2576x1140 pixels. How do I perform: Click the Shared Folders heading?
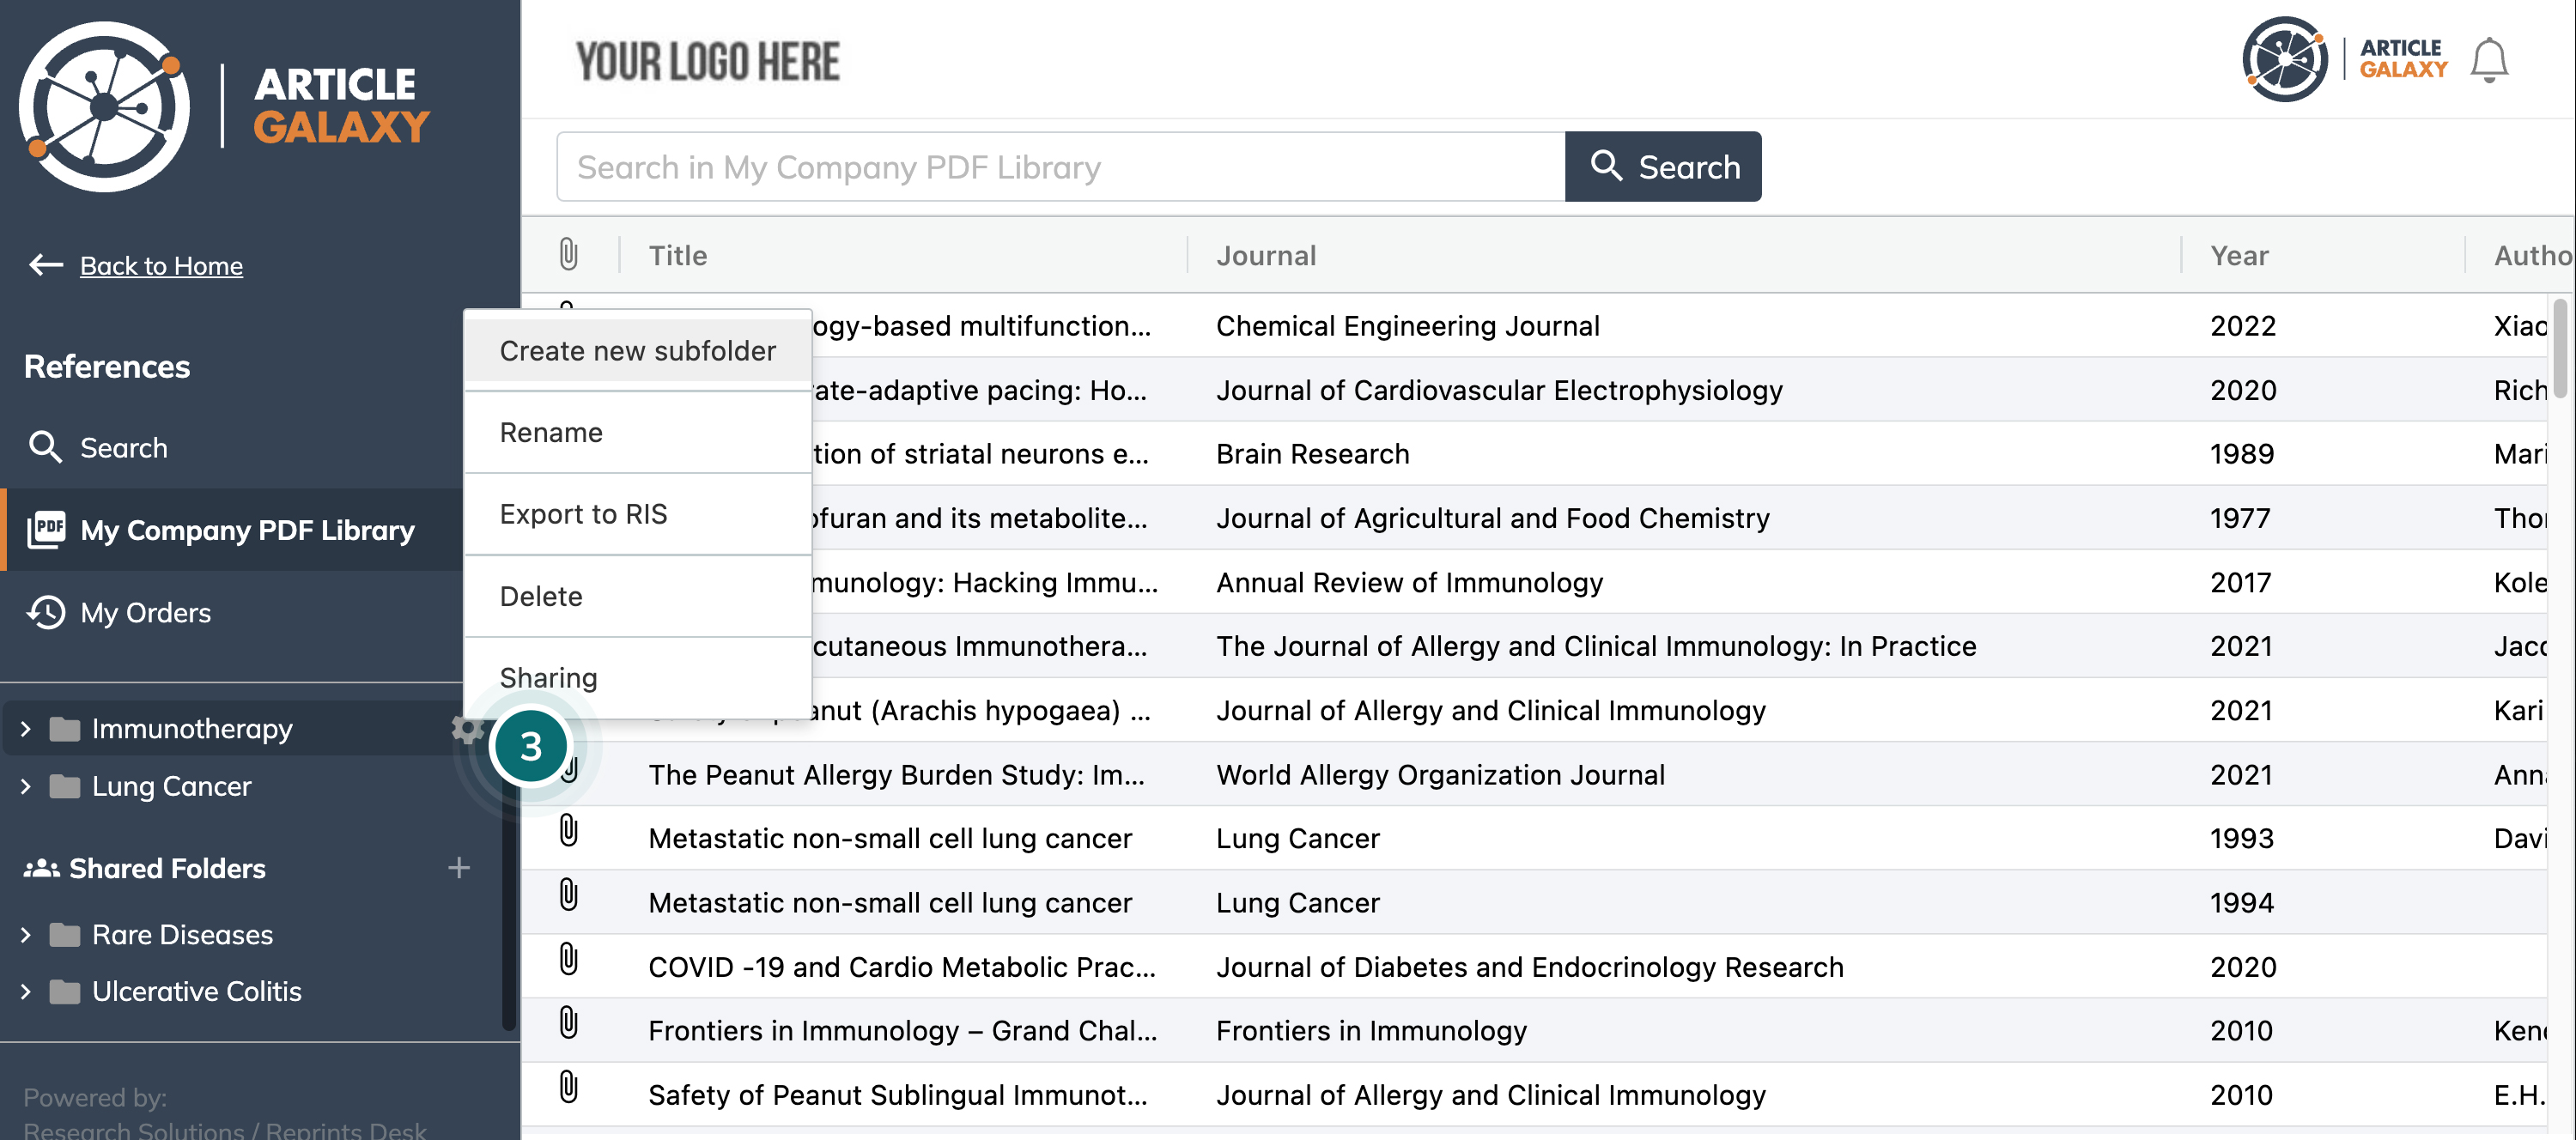(x=167, y=868)
